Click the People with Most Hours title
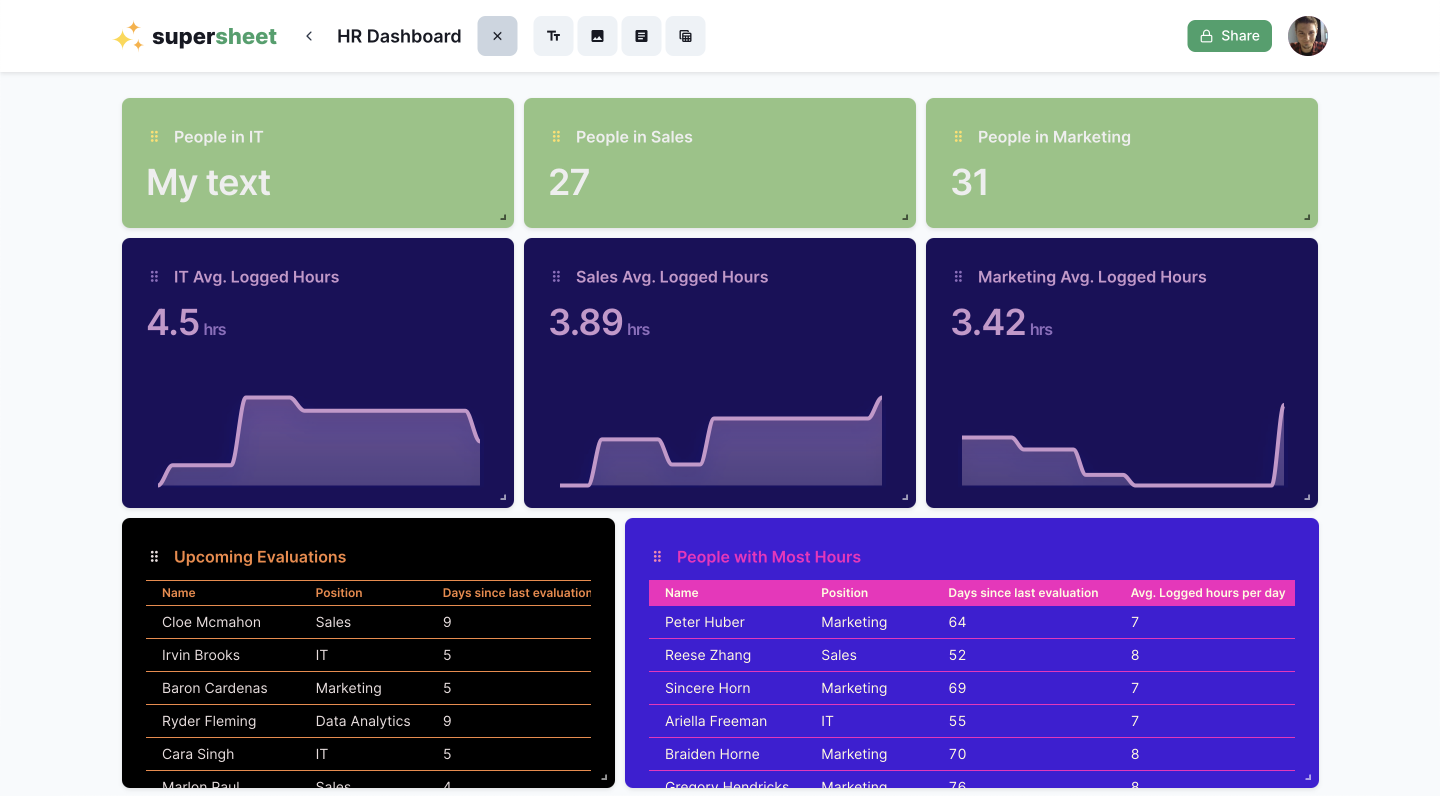This screenshot has height=796, width=1440. pos(769,557)
